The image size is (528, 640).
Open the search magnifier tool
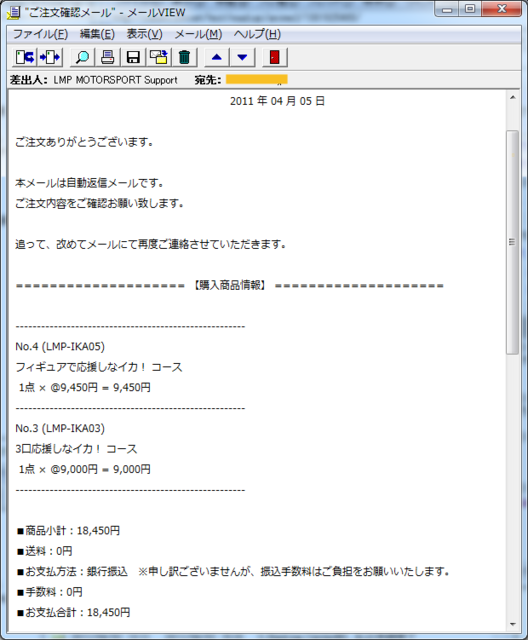83,57
